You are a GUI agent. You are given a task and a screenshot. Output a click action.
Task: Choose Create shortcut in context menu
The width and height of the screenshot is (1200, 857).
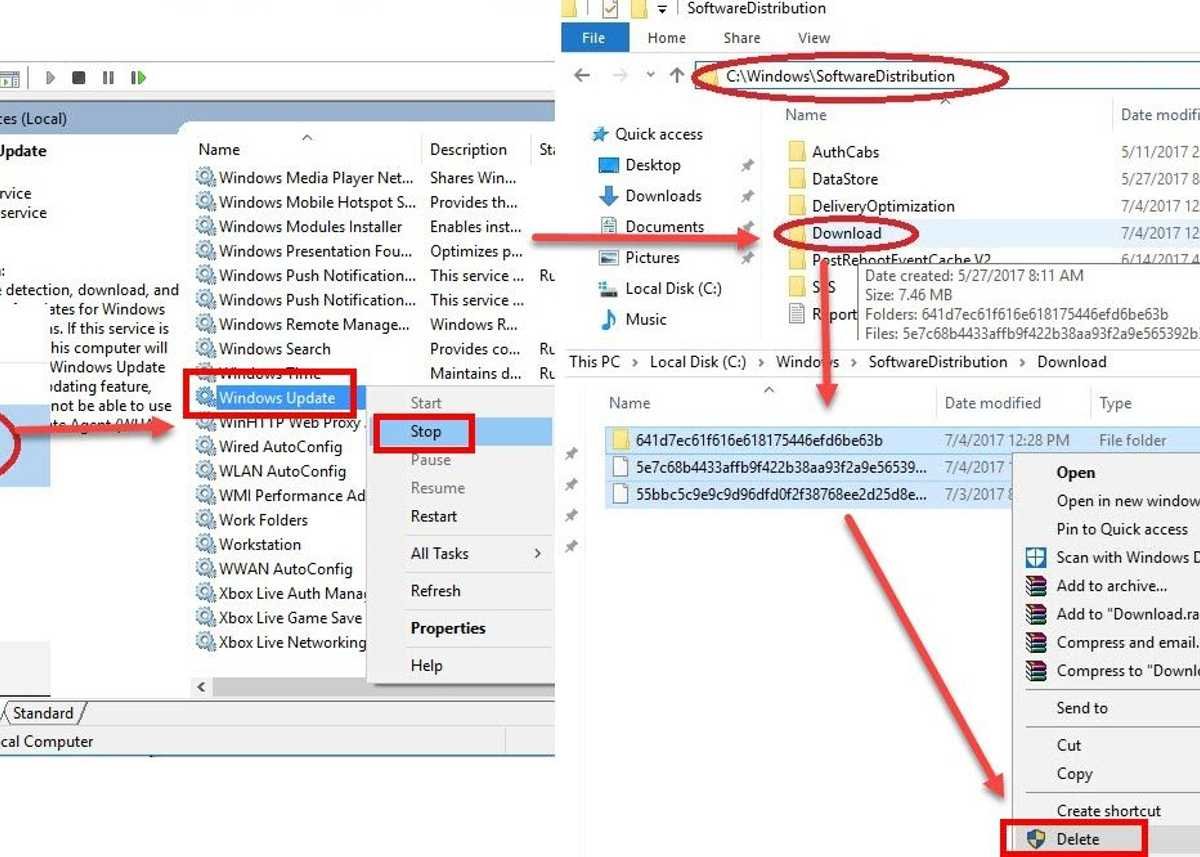(1109, 811)
